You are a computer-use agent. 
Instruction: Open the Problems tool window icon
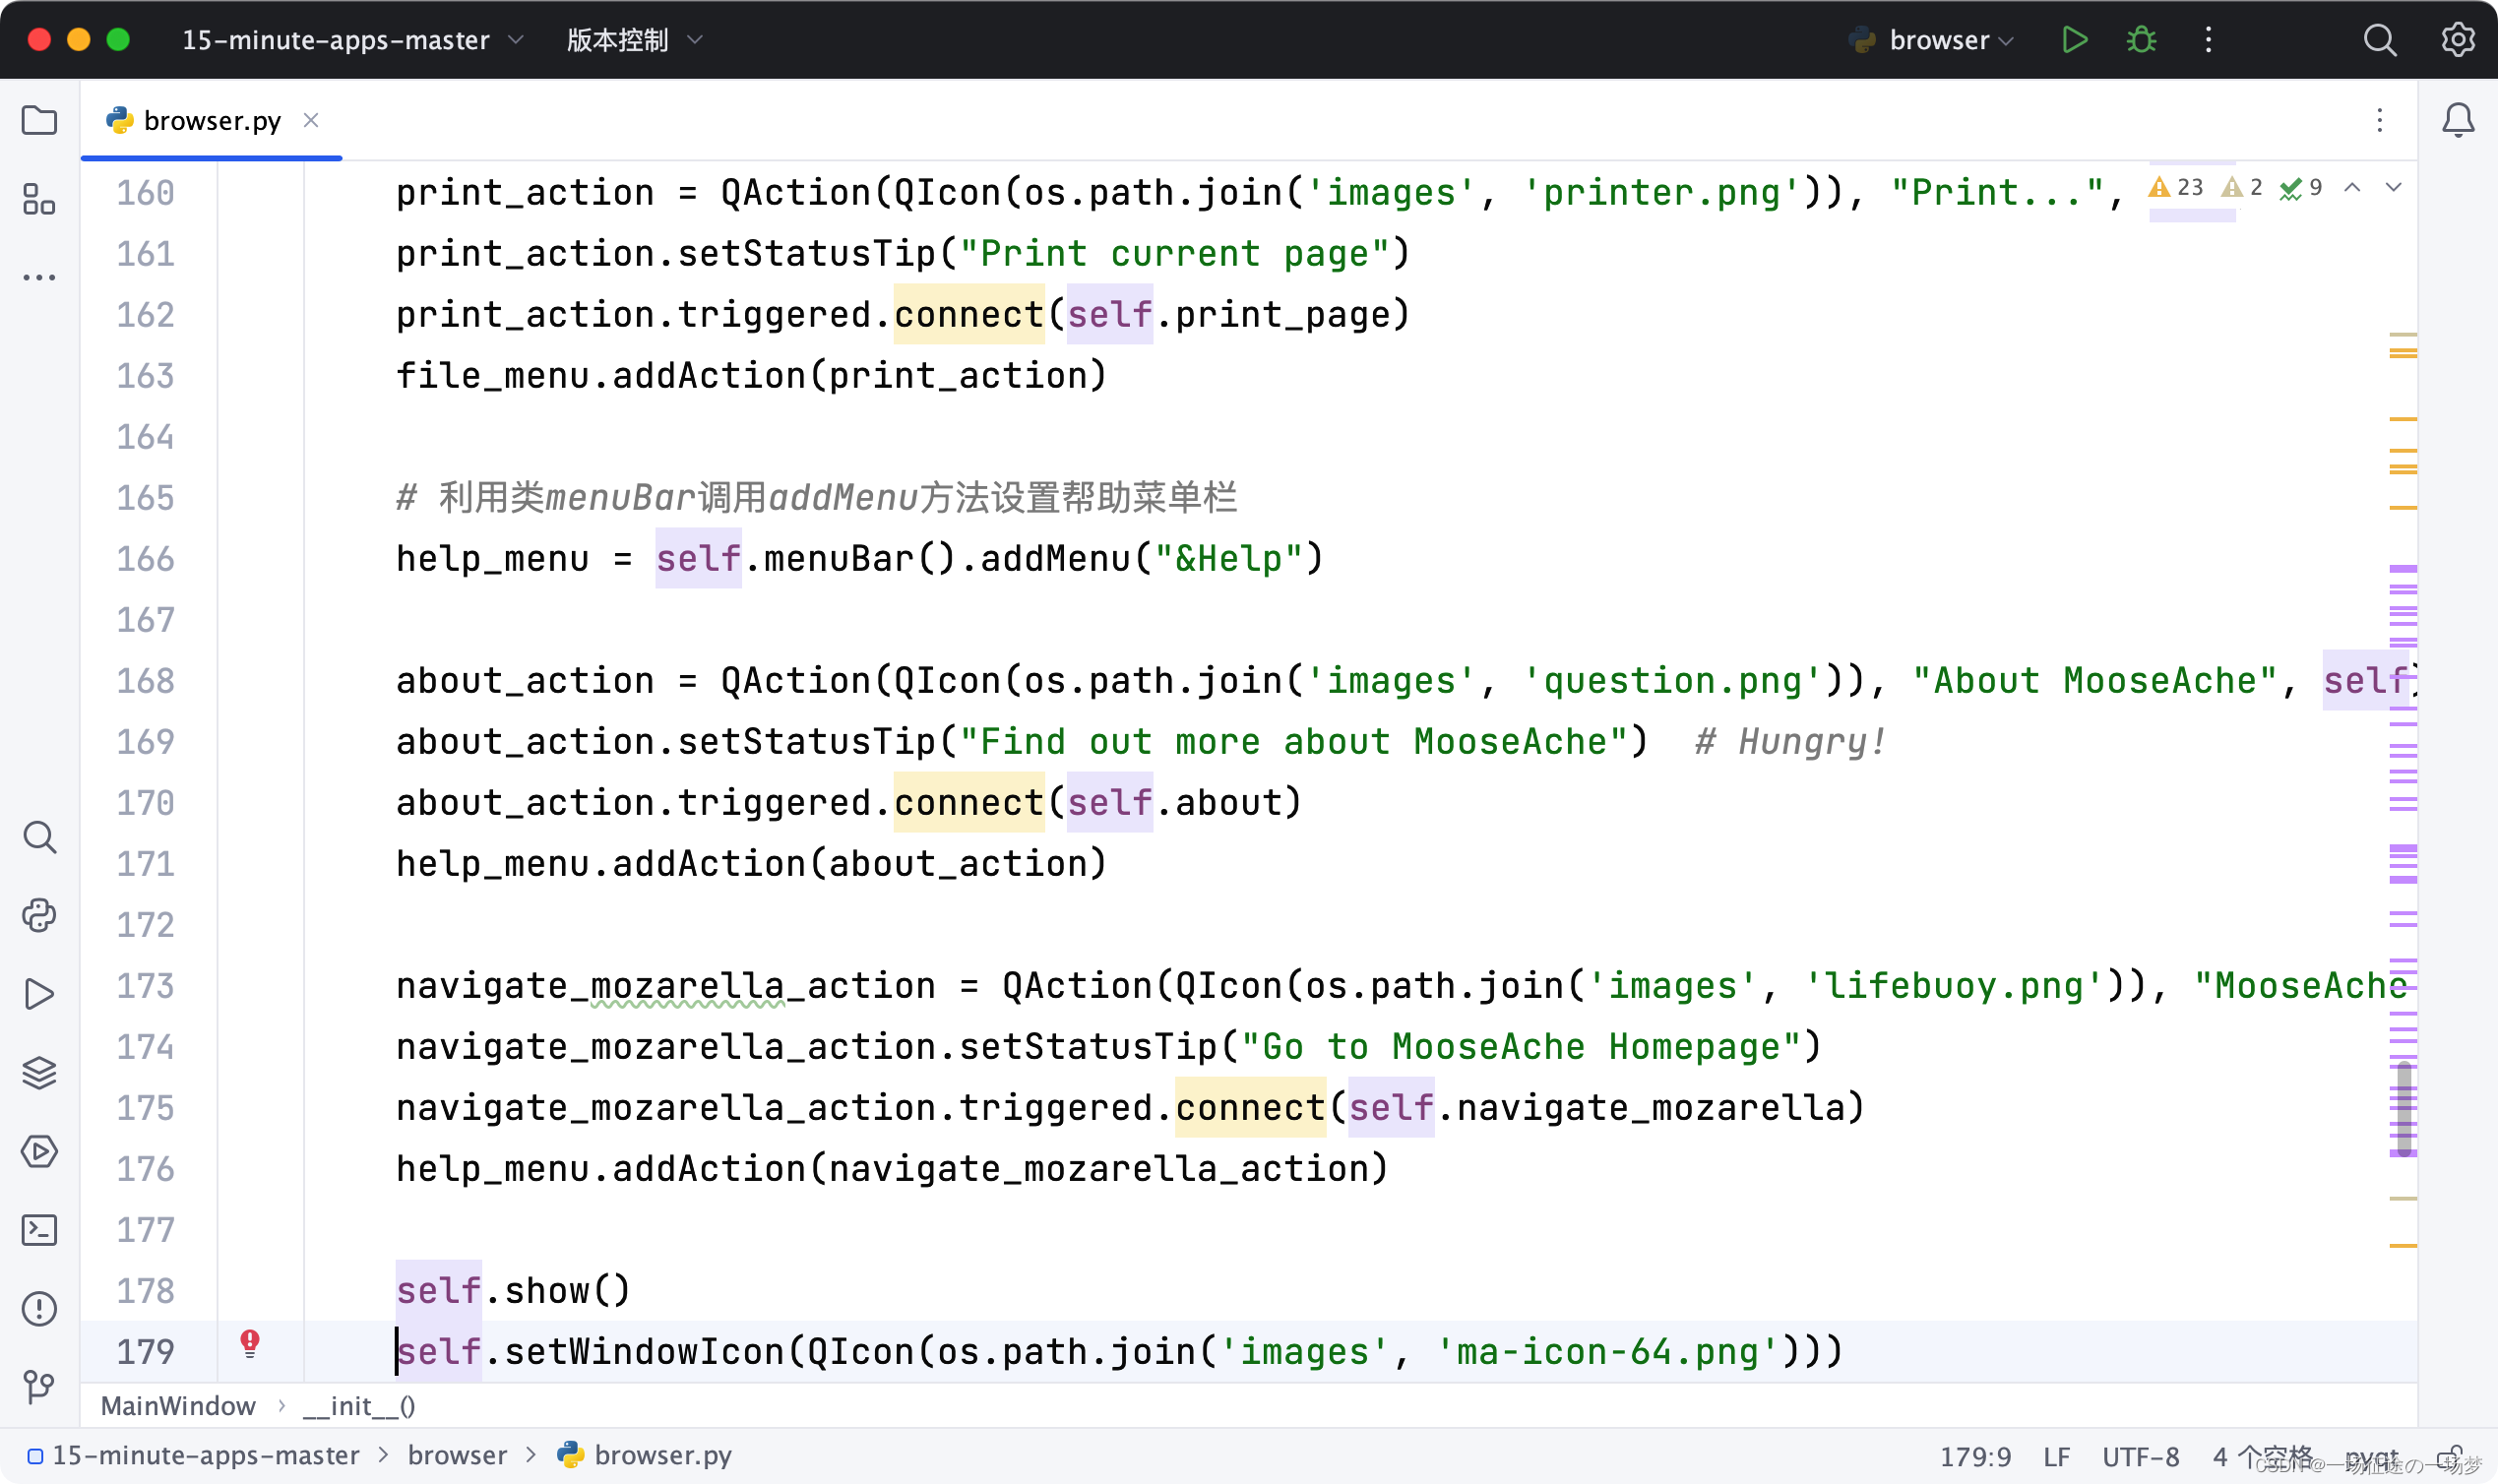coord(39,1308)
